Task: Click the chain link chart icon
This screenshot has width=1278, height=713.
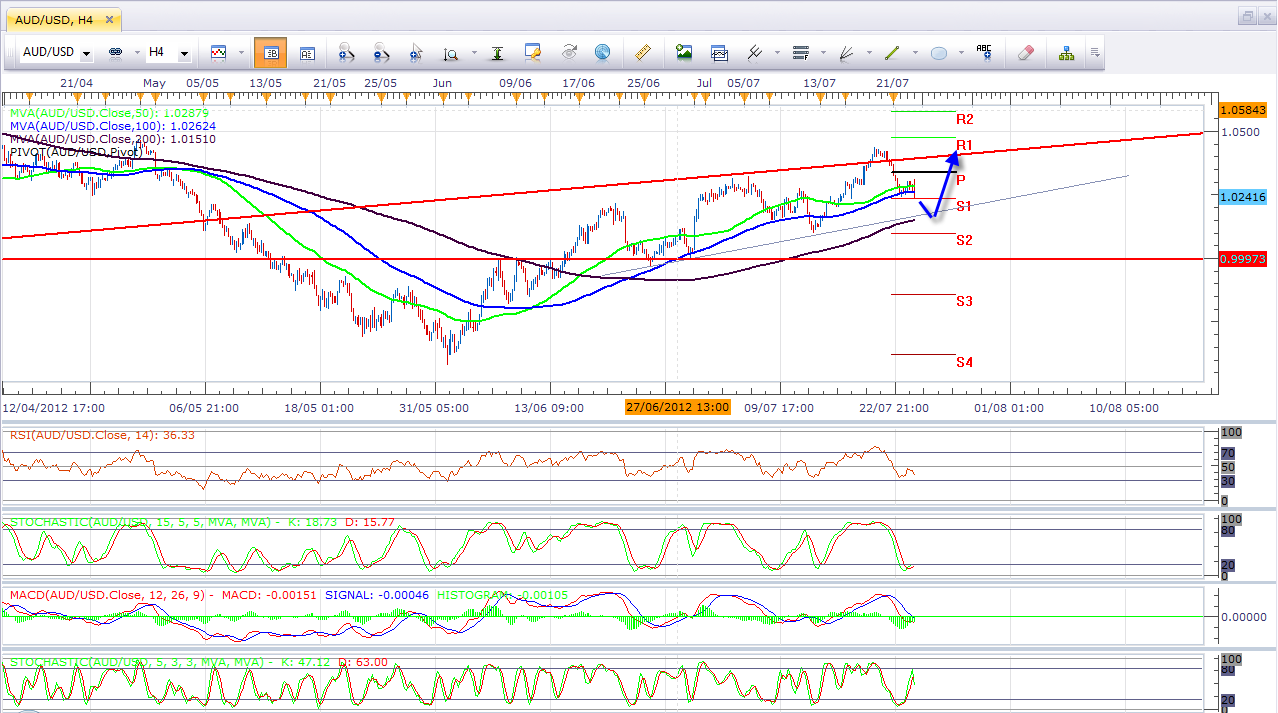Action: pyautogui.click(x=114, y=52)
